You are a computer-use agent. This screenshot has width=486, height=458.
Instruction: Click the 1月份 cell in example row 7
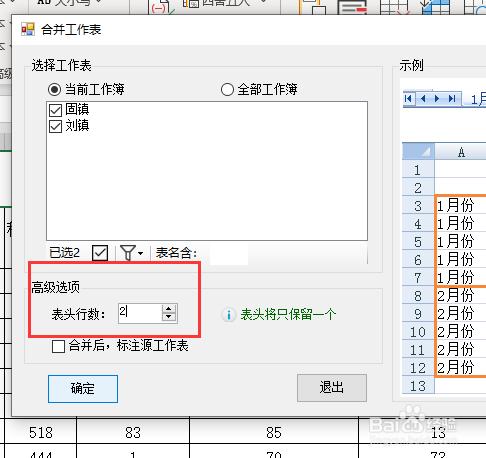[x=461, y=277]
